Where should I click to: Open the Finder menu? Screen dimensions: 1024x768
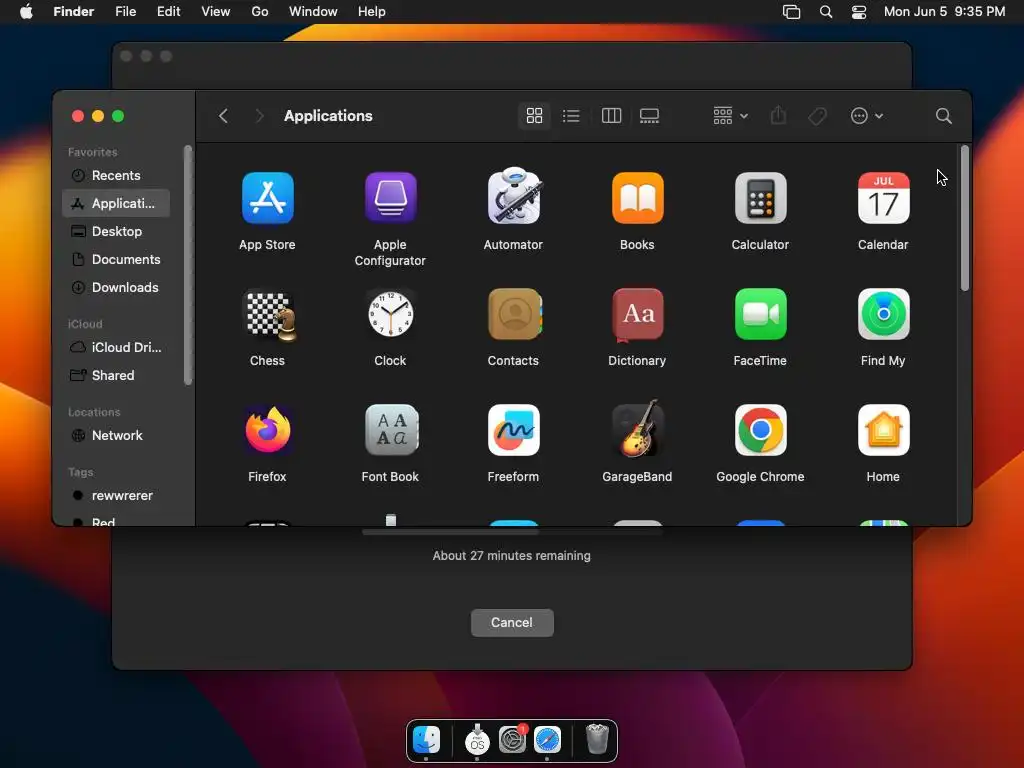pos(74,11)
